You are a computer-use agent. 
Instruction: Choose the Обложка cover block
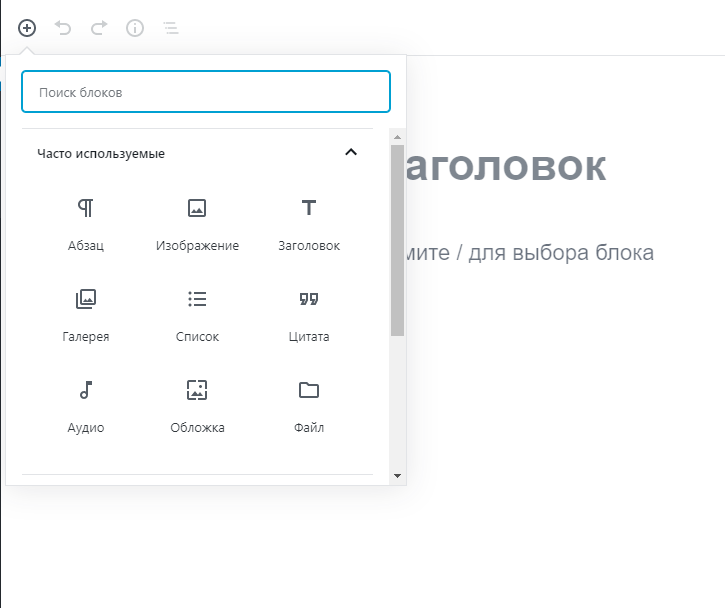(x=197, y=406)
